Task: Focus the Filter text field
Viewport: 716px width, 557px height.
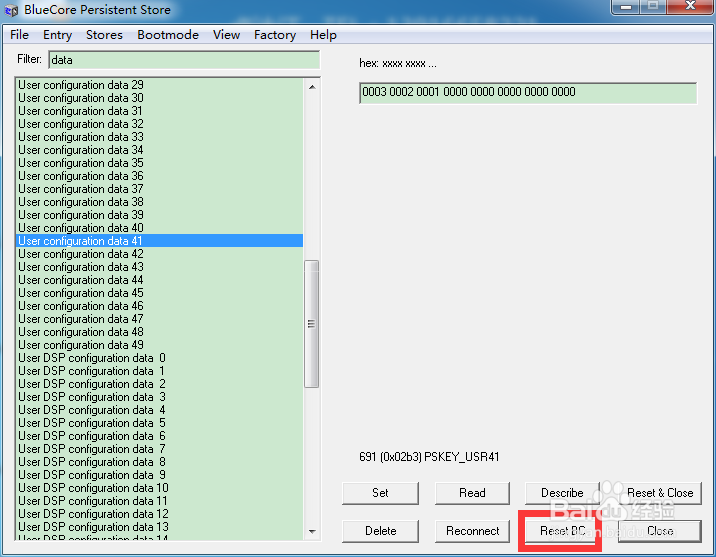Action: tap(184, 60)
